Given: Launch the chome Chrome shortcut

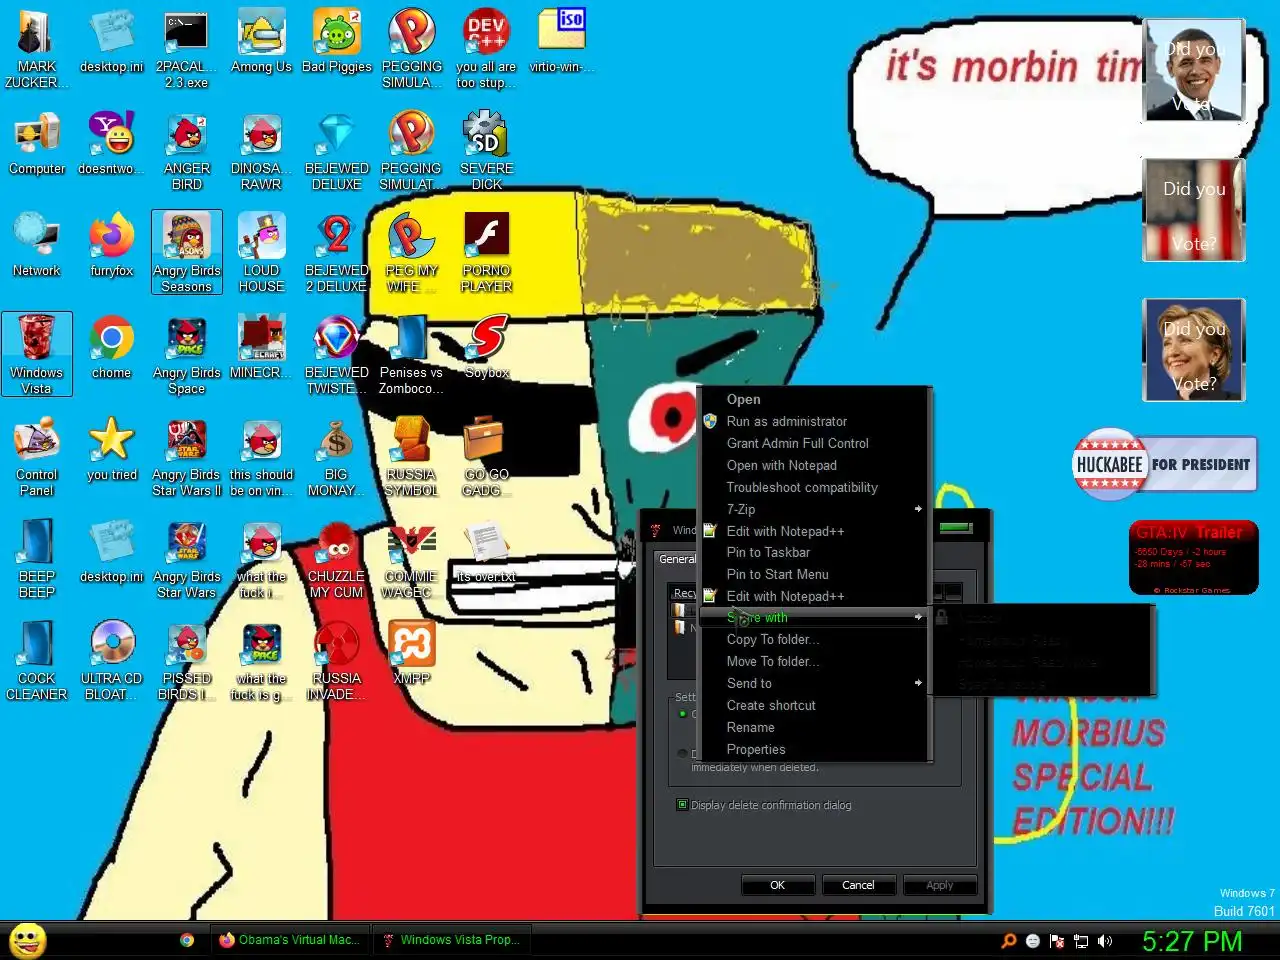Looking at the screenshot, I should click(x=111, y=348).
